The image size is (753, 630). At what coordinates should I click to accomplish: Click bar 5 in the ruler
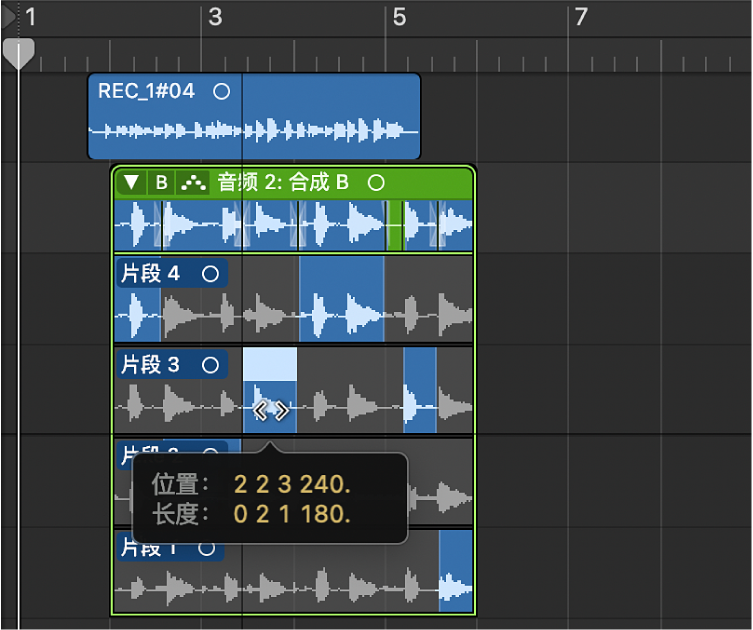[400, 17]
